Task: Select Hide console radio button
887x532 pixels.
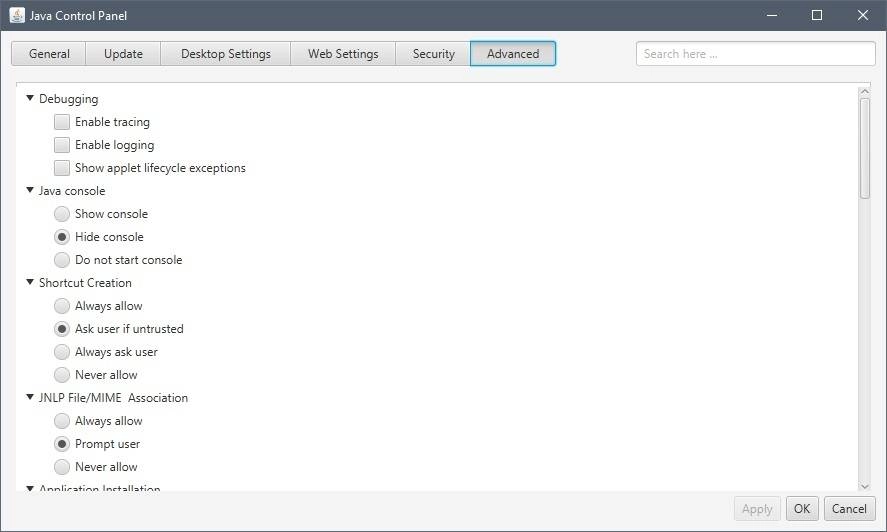Action: 62,237
